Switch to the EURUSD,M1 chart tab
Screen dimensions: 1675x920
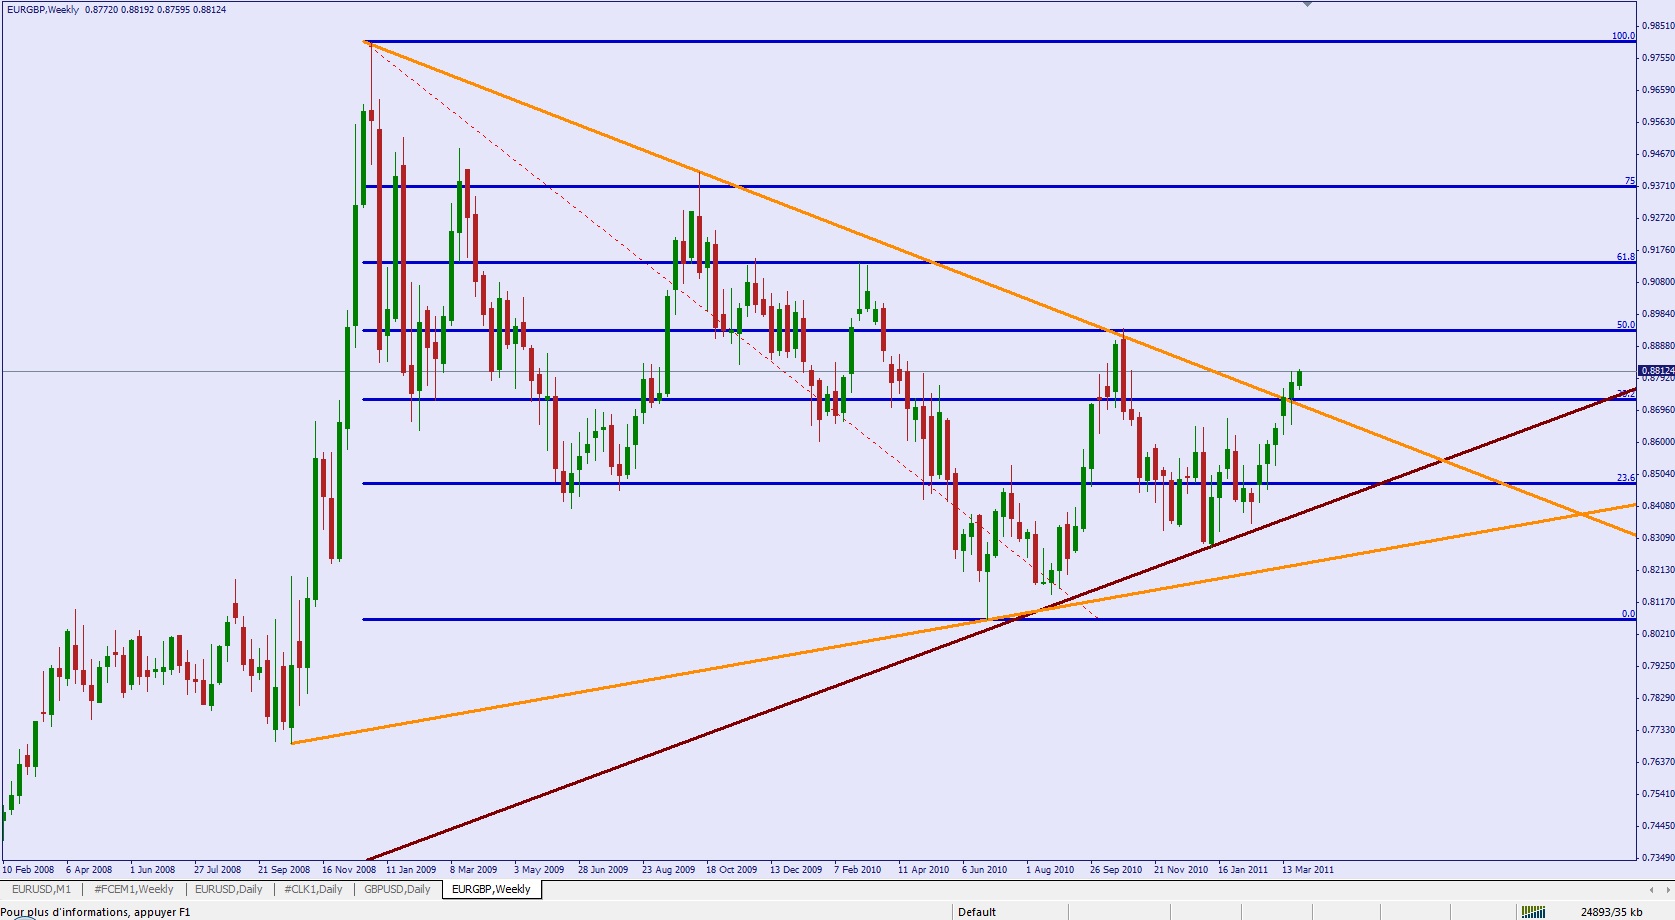[41, 889]
